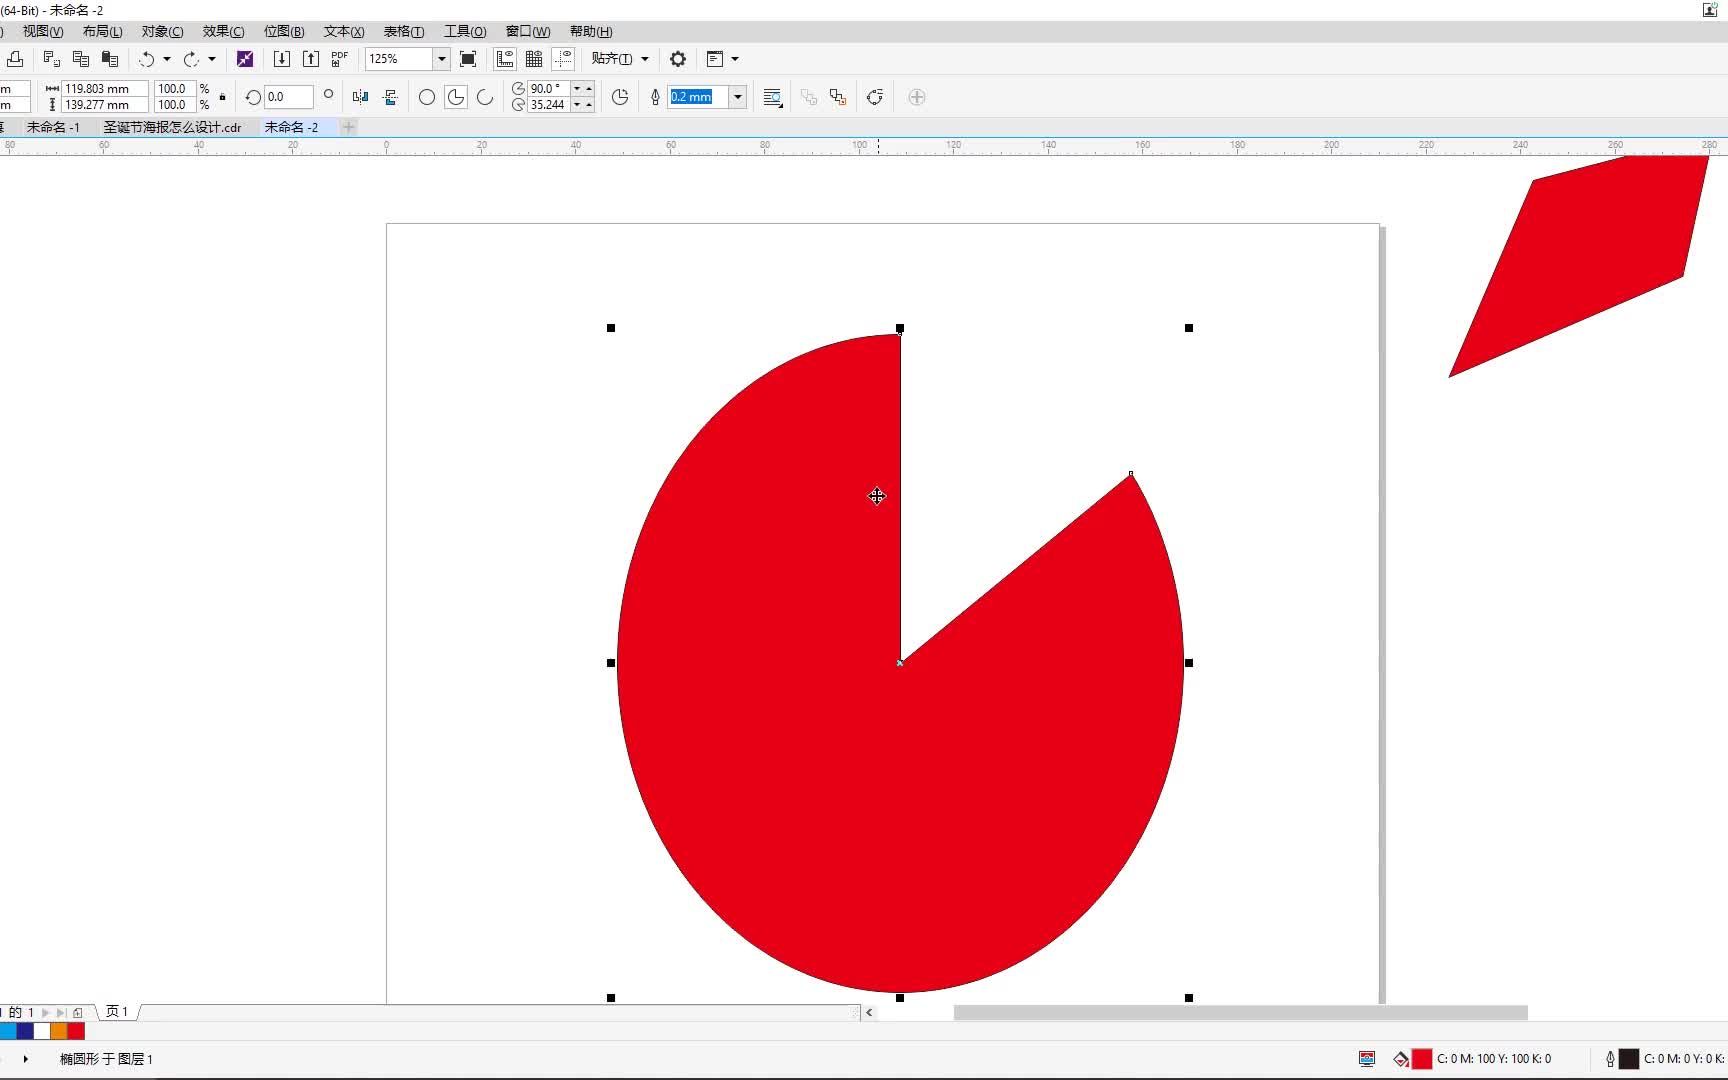1728x1080 pixels.
Task: Click the application launcher icon
Action: pyautogui.click(x=715, y=59)
